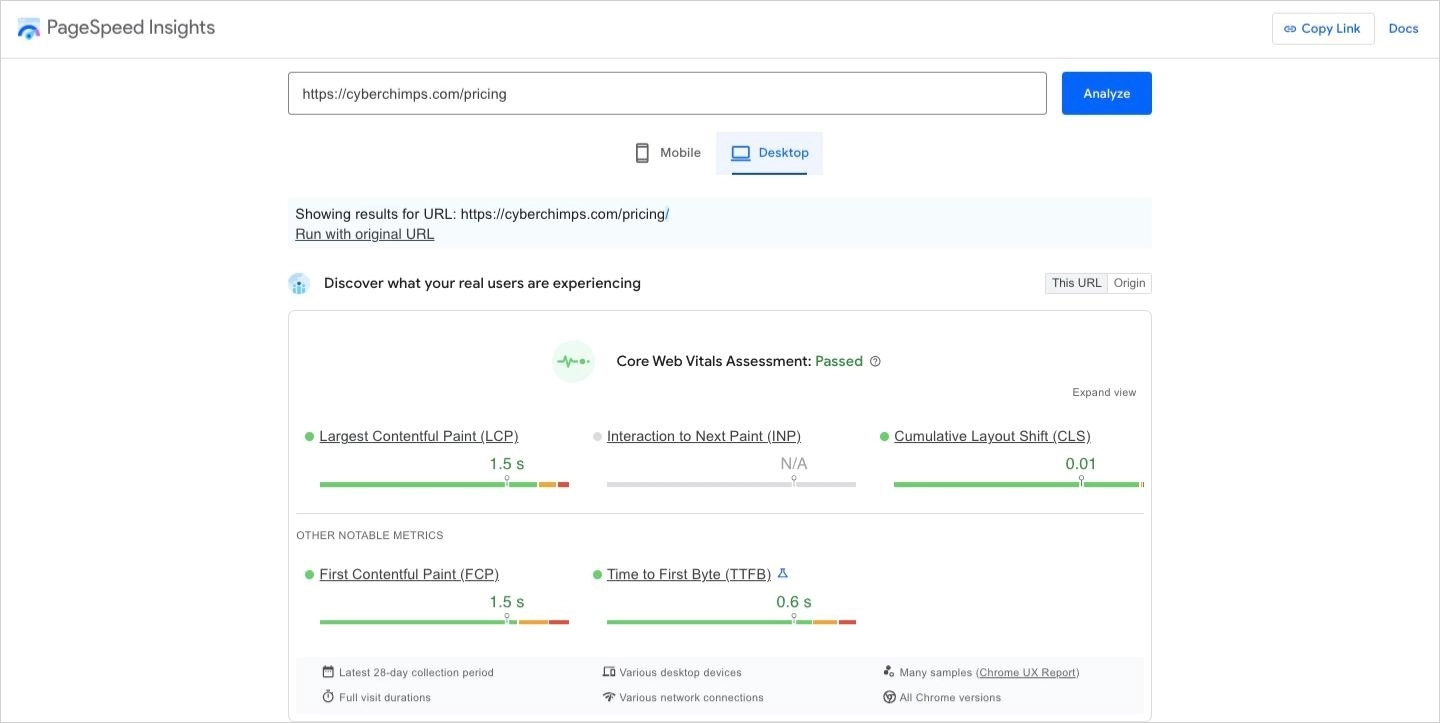This screenshot has height=723, width=1440.
Task: Click the Copy Link button
Action: pos(1323,29)
